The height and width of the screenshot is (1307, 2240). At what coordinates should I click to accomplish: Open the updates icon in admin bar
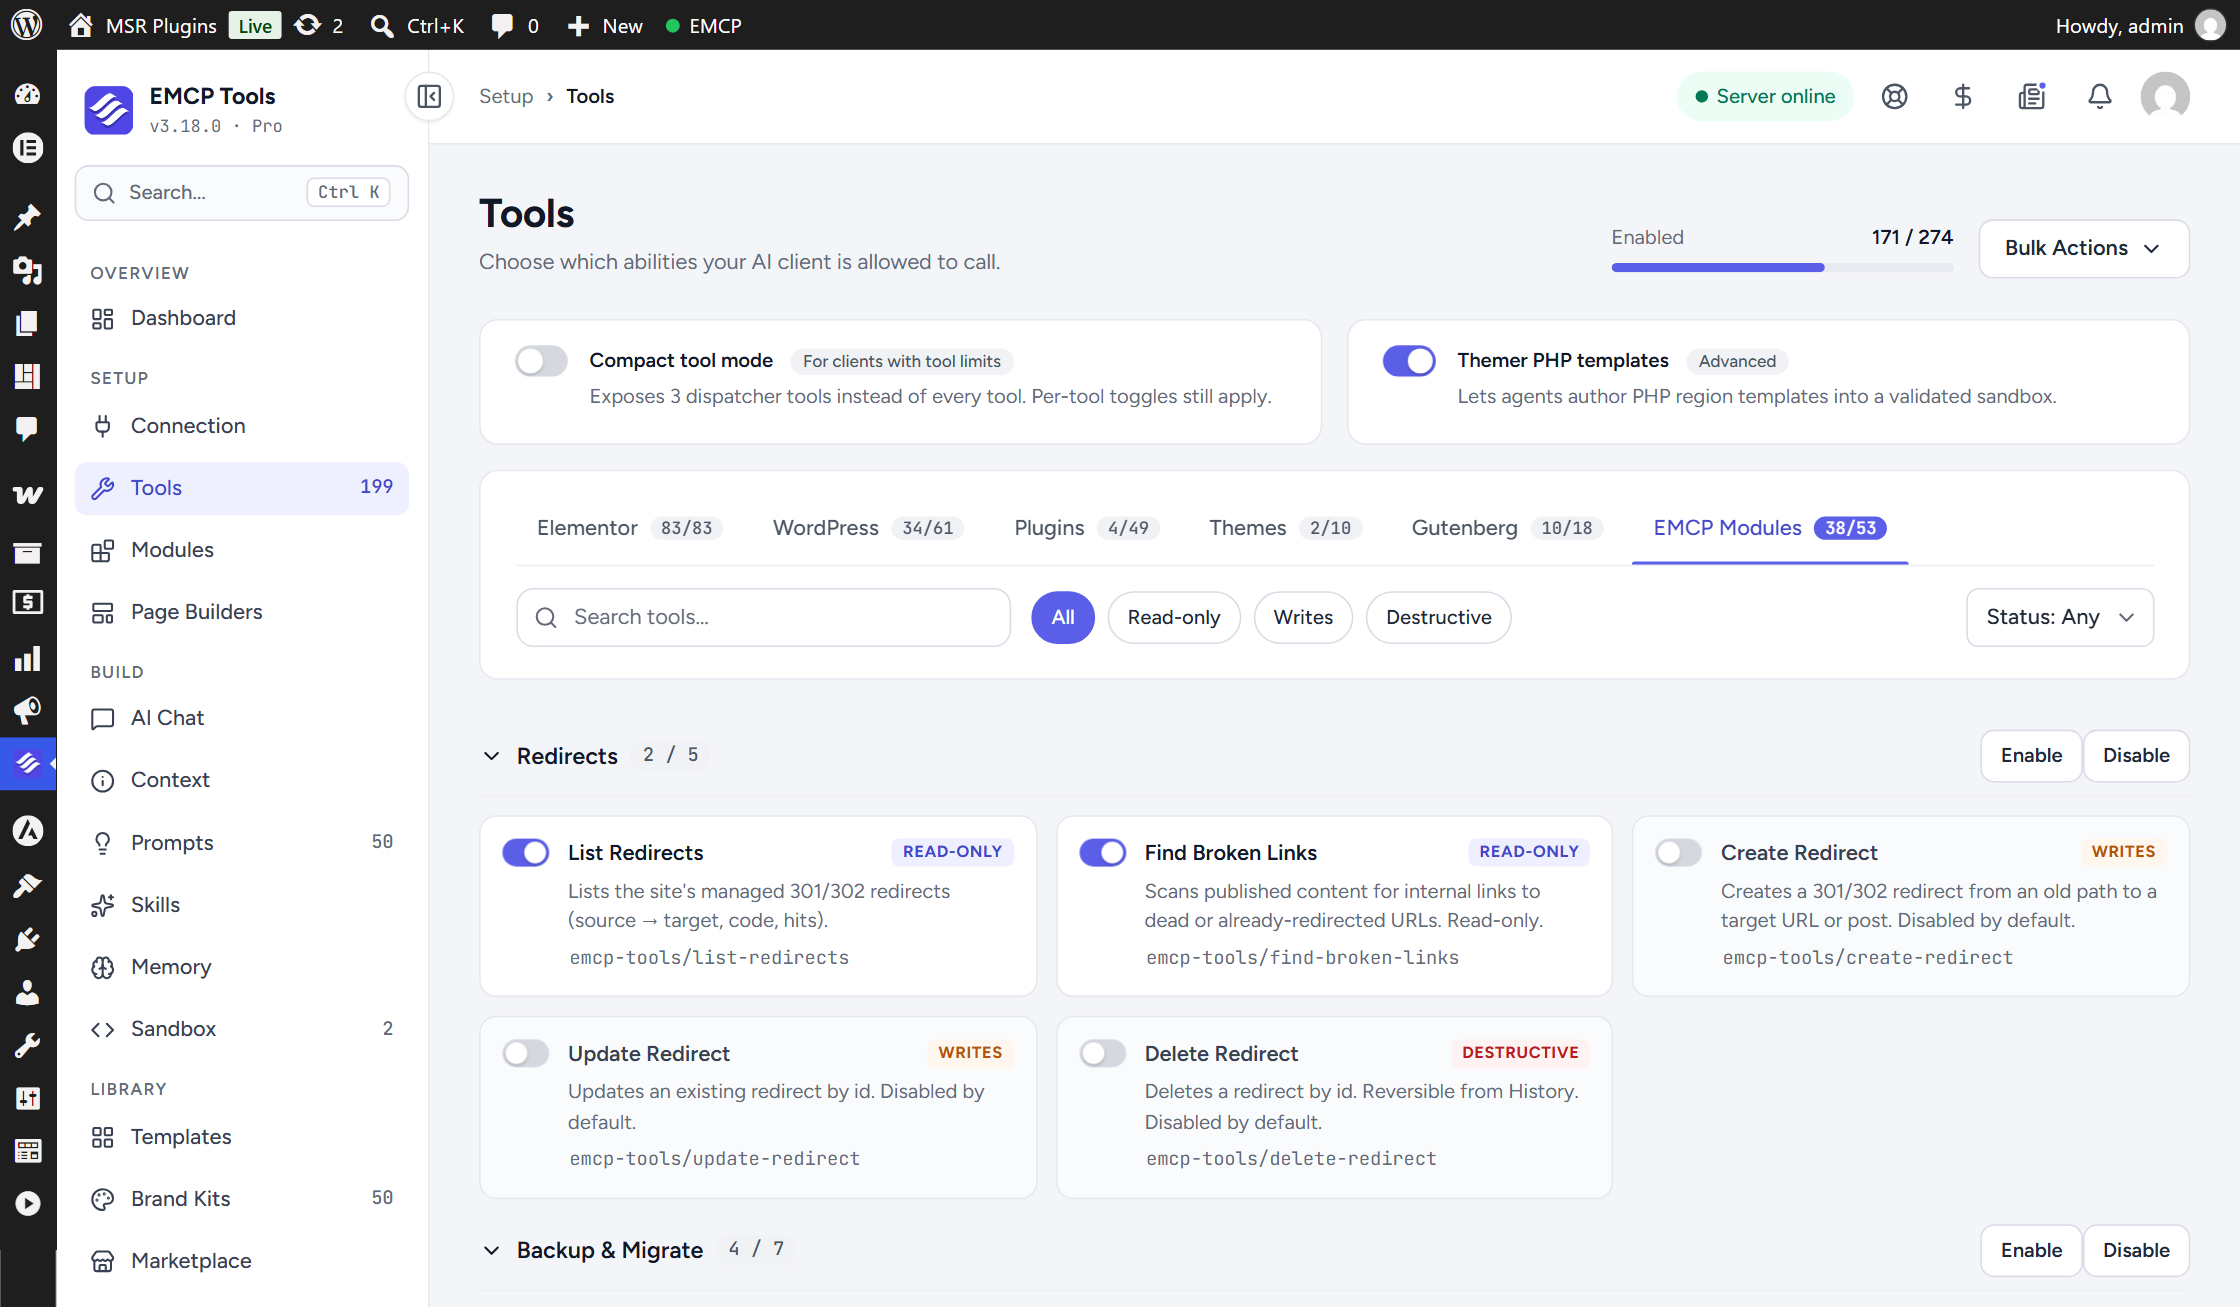click(x=318, y=25)
